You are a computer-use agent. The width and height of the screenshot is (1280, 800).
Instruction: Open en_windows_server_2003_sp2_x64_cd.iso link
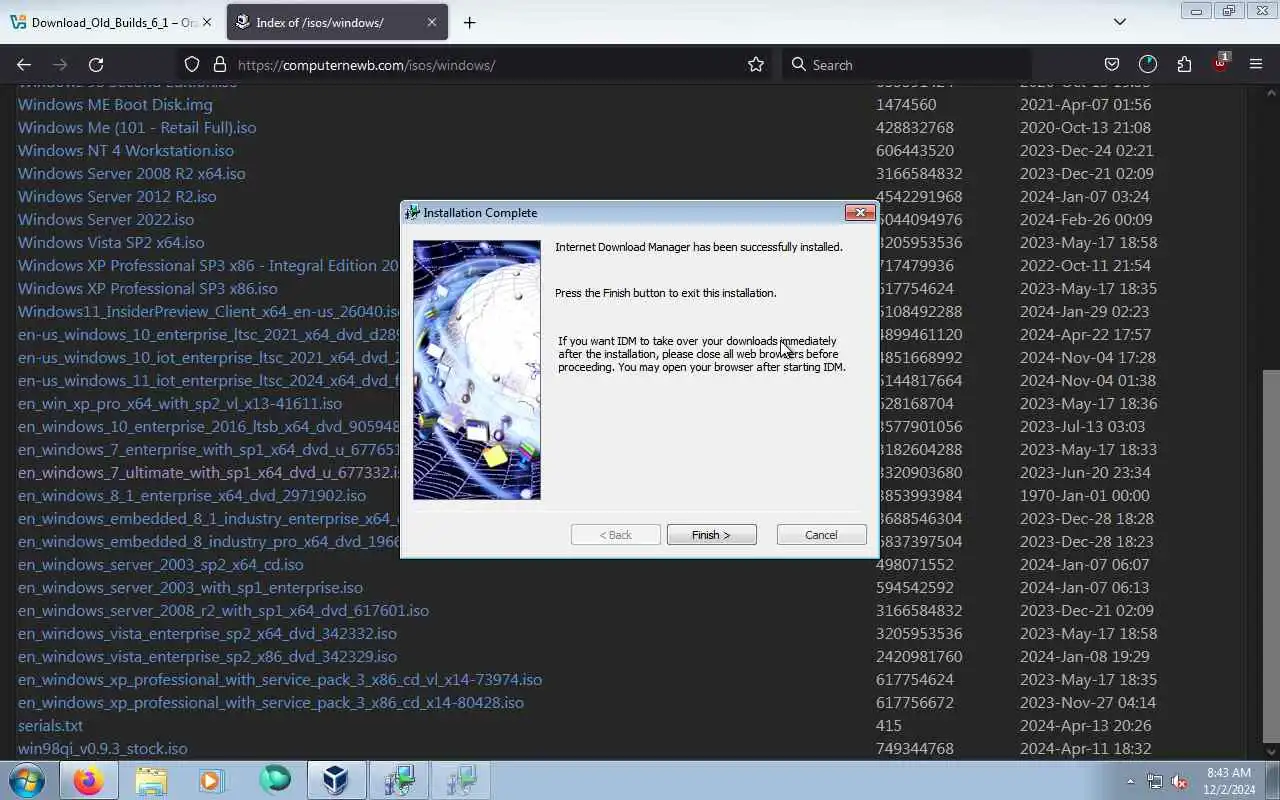[160, 564]
